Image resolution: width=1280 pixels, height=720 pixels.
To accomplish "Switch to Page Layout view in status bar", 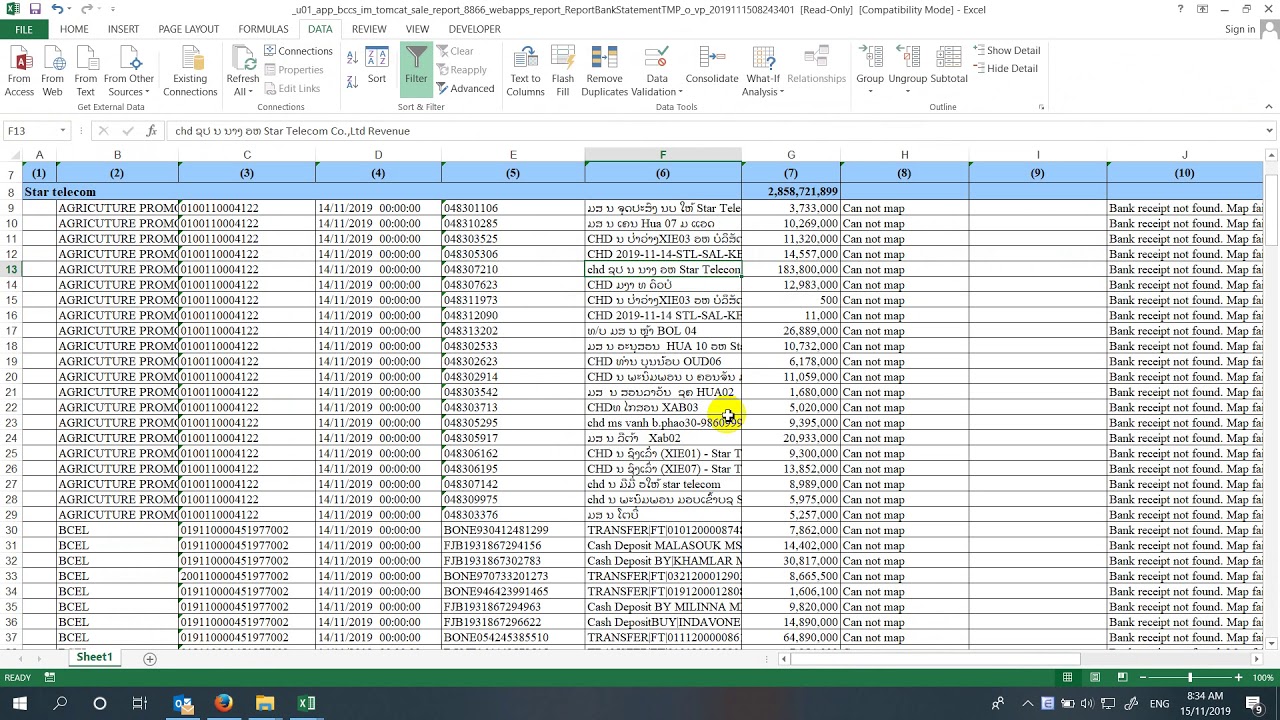I will (x=1095, y=678).
